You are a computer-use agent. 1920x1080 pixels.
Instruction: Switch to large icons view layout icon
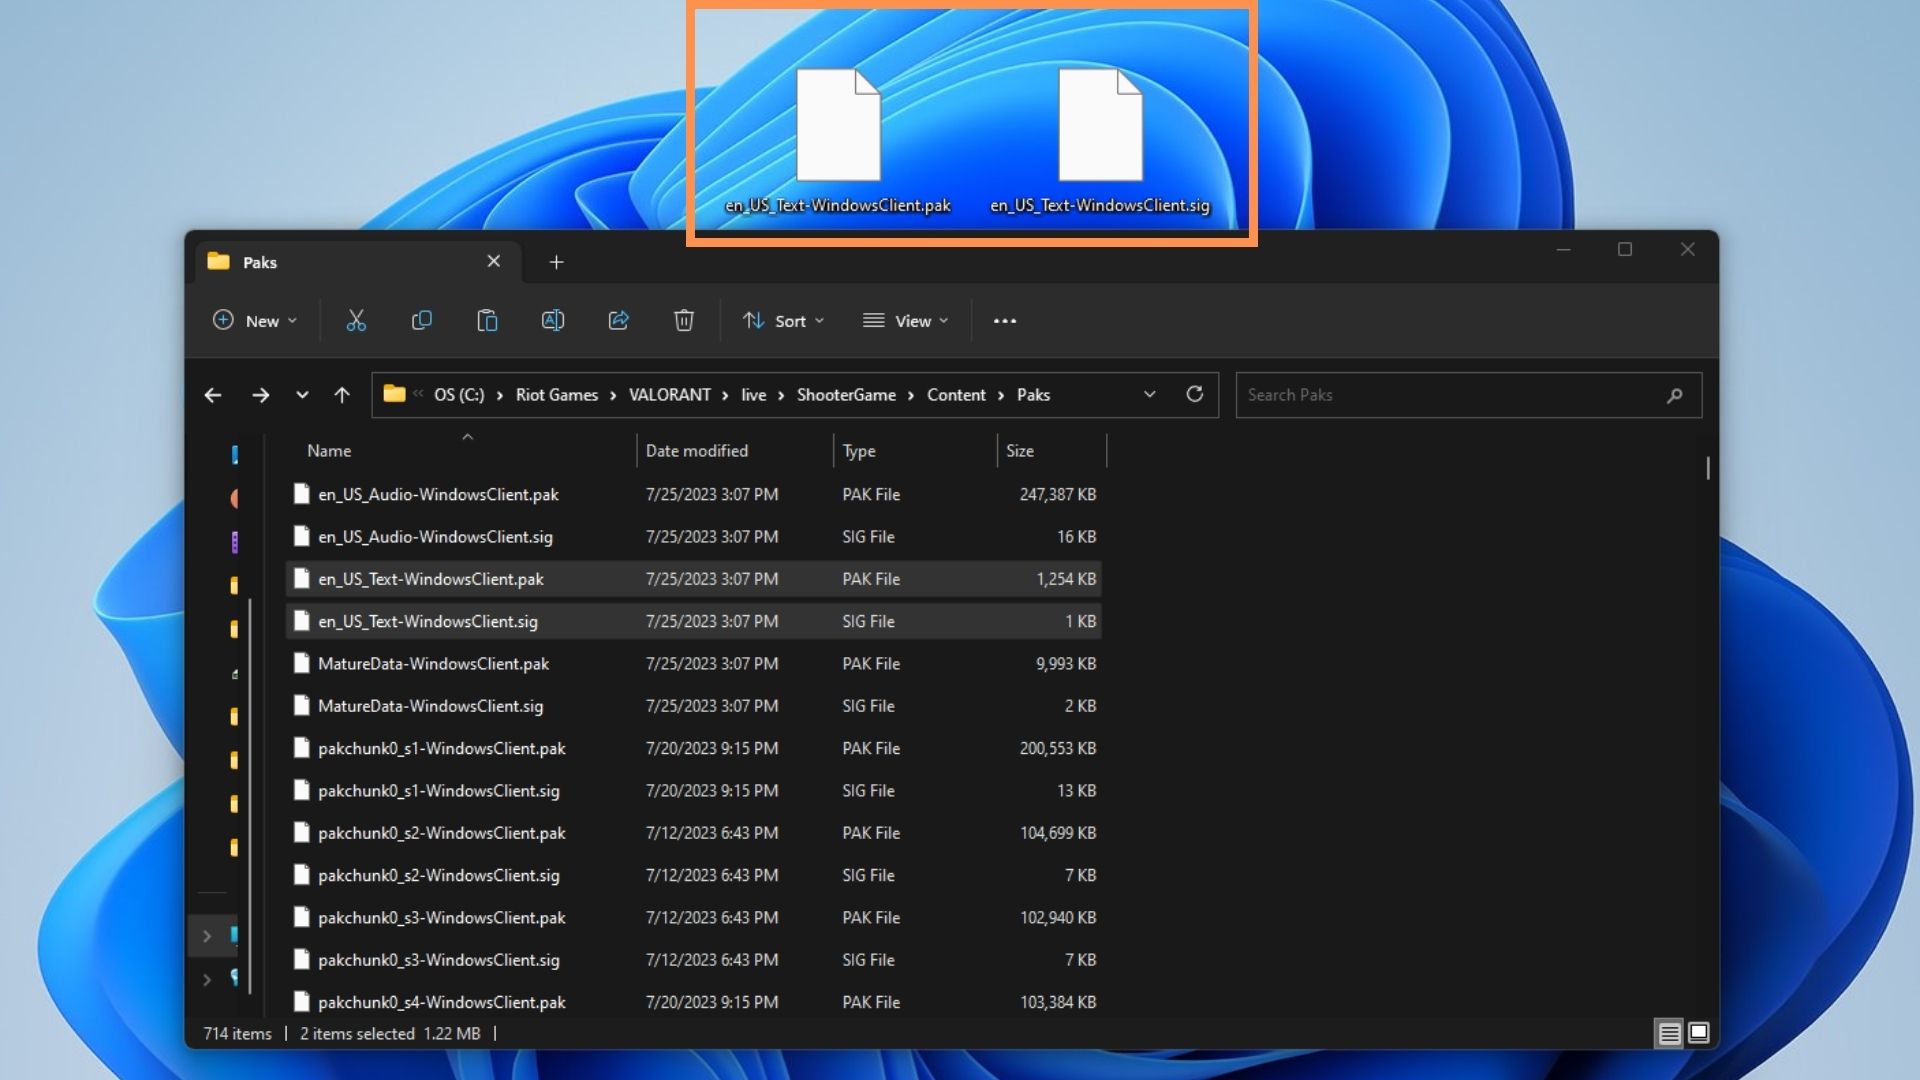click(1698, 1033)
